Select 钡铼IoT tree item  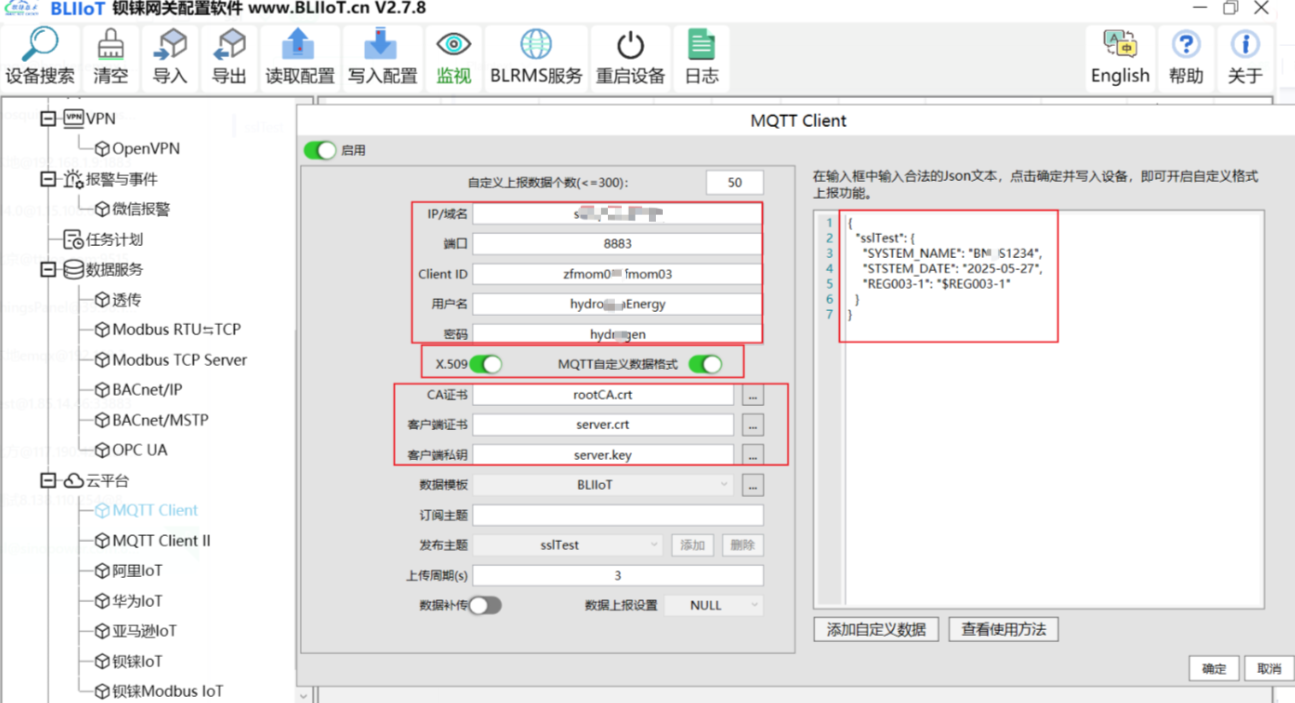pos(128,661)
